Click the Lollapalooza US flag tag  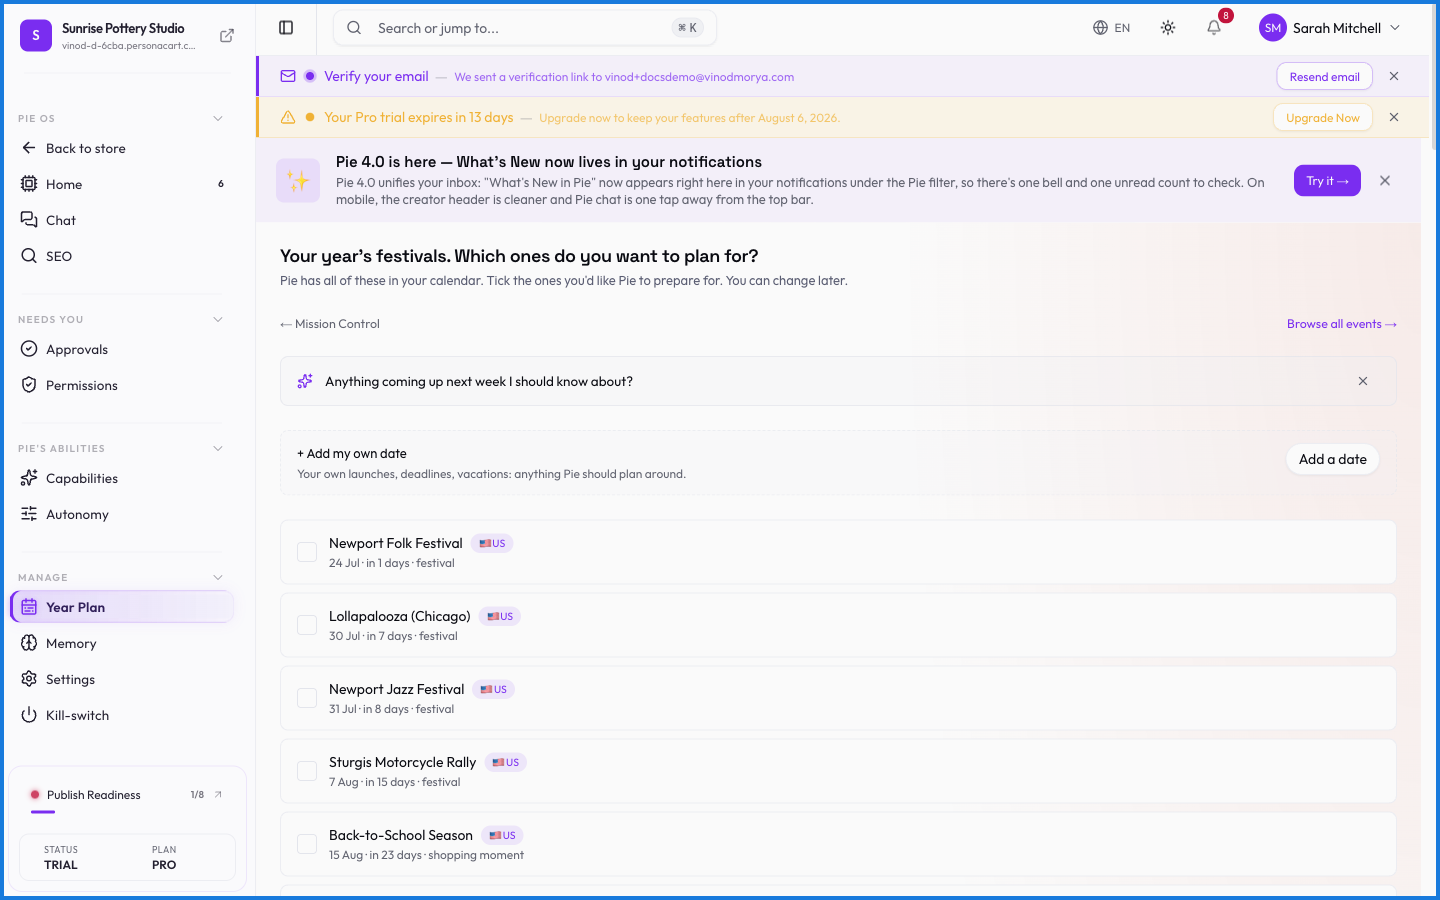(x=500, y=616)
